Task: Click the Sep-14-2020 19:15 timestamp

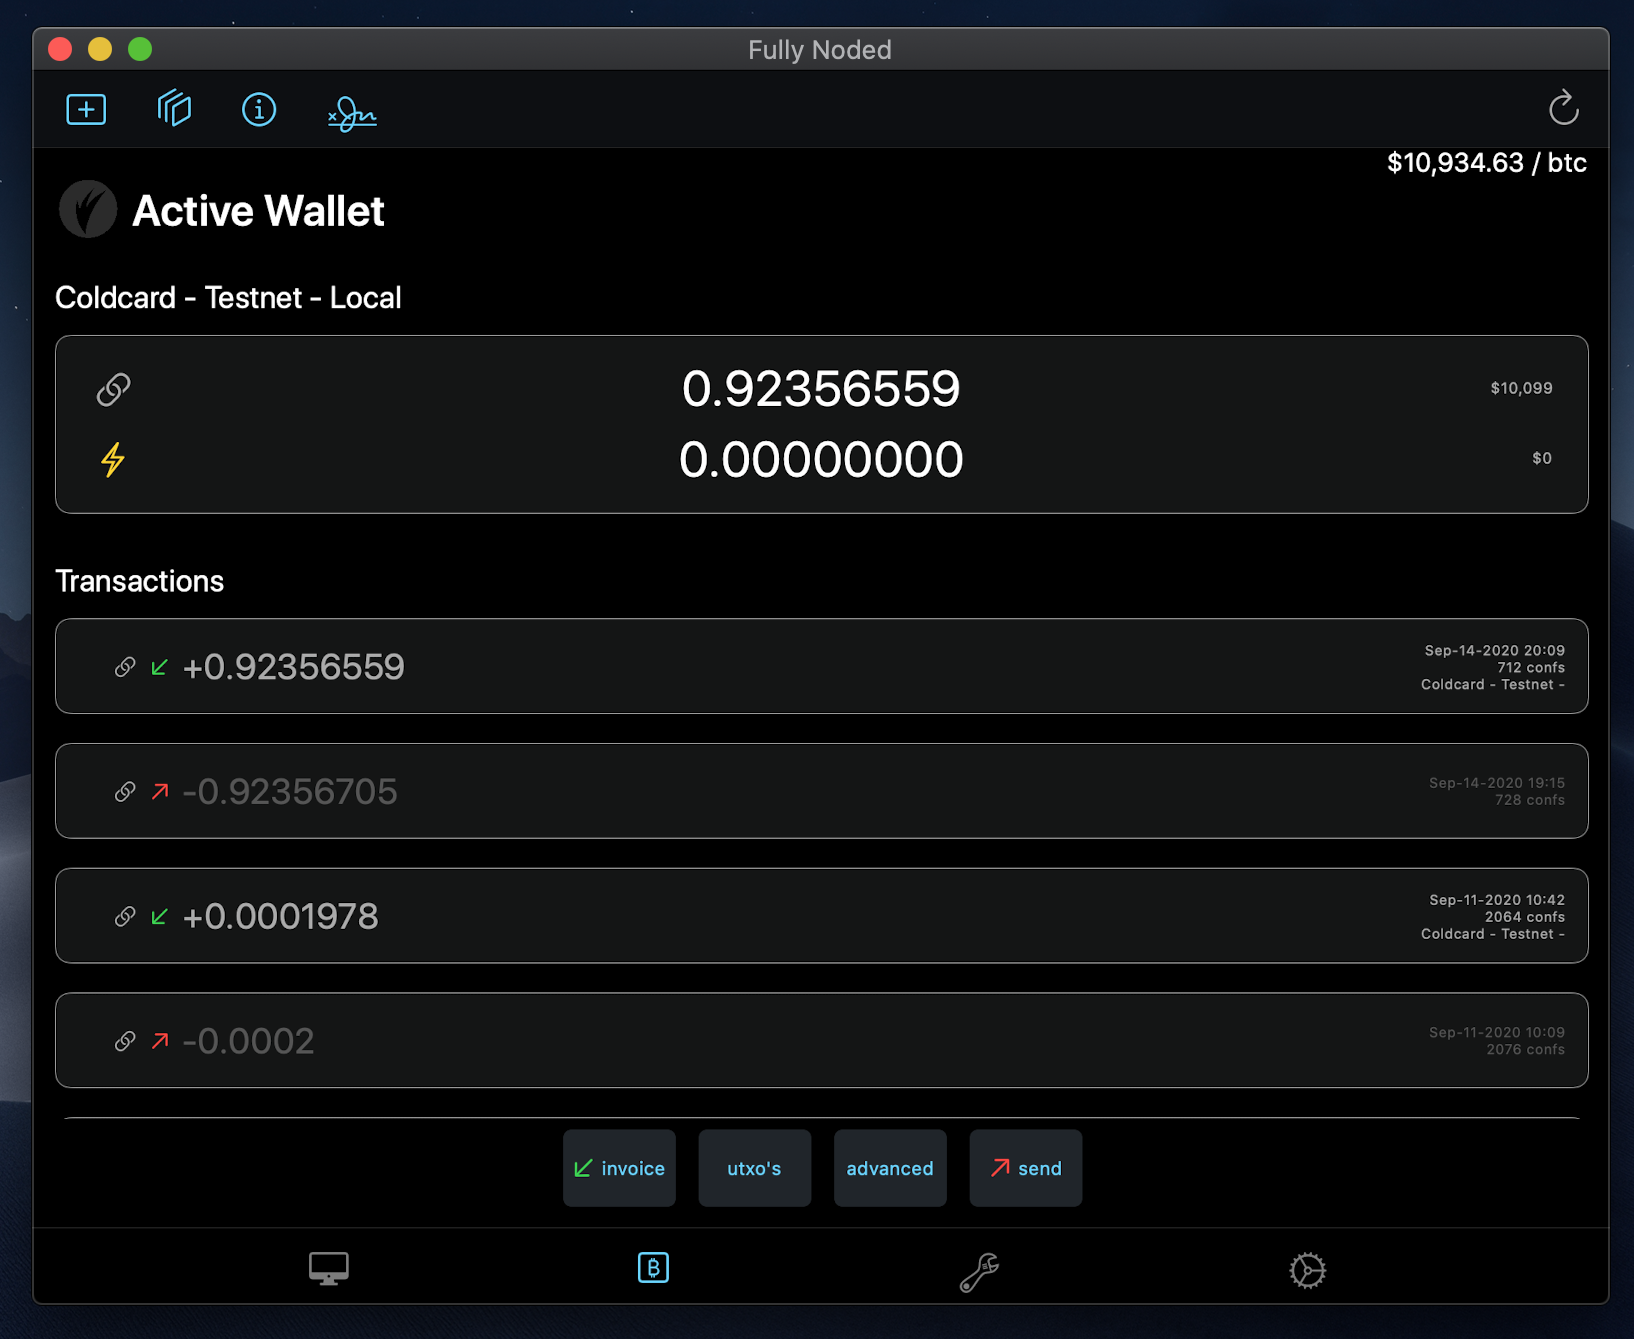Action: click(1496, 783)
